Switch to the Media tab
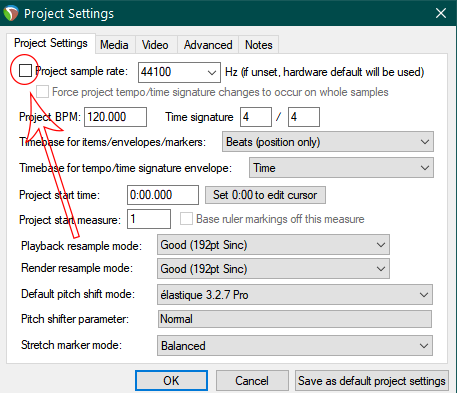Viewport: 457px width, 393px height. (x=115, y=45)
